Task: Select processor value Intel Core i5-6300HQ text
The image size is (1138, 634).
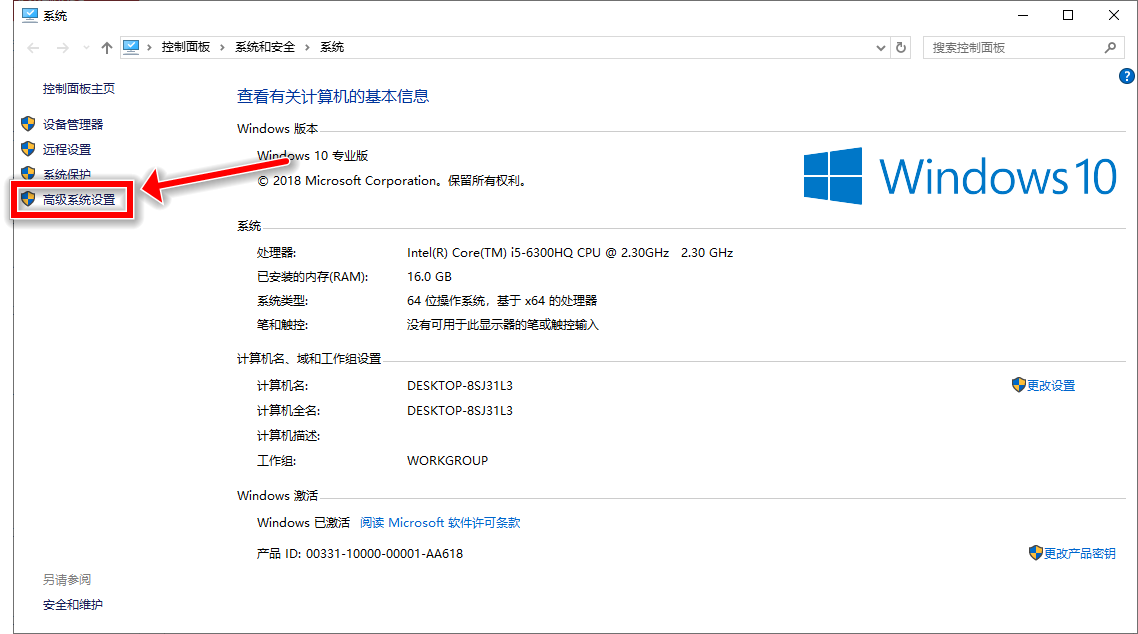Action: coord(570,253)
